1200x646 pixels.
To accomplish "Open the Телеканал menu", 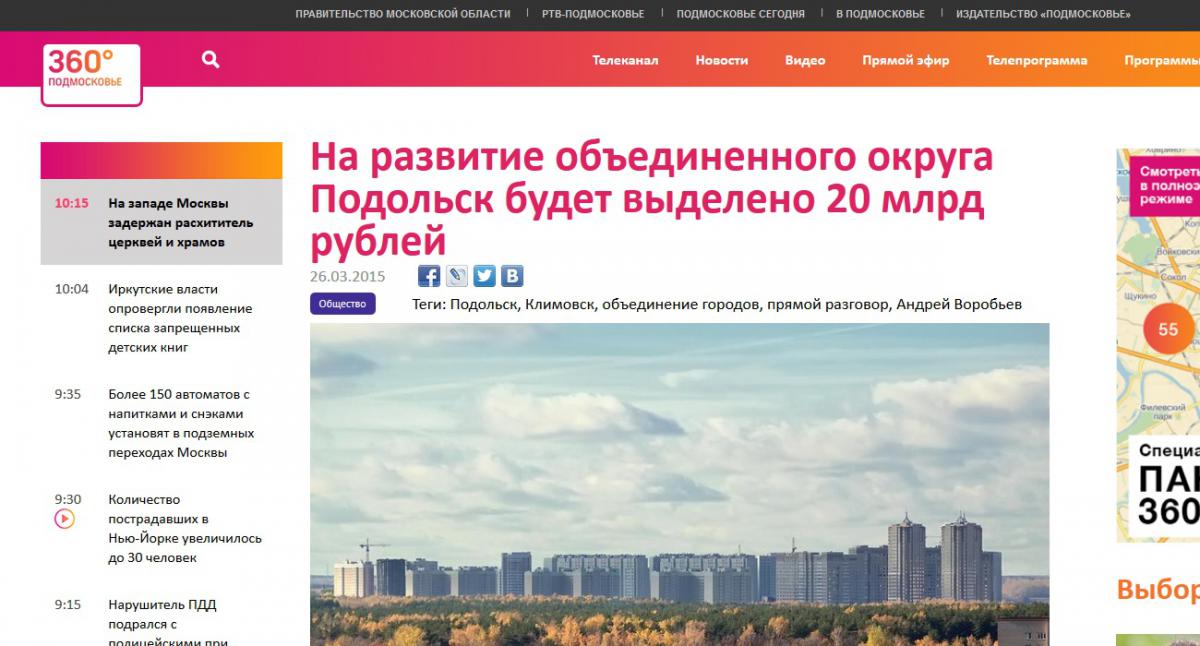I will [x=625, y=60].
